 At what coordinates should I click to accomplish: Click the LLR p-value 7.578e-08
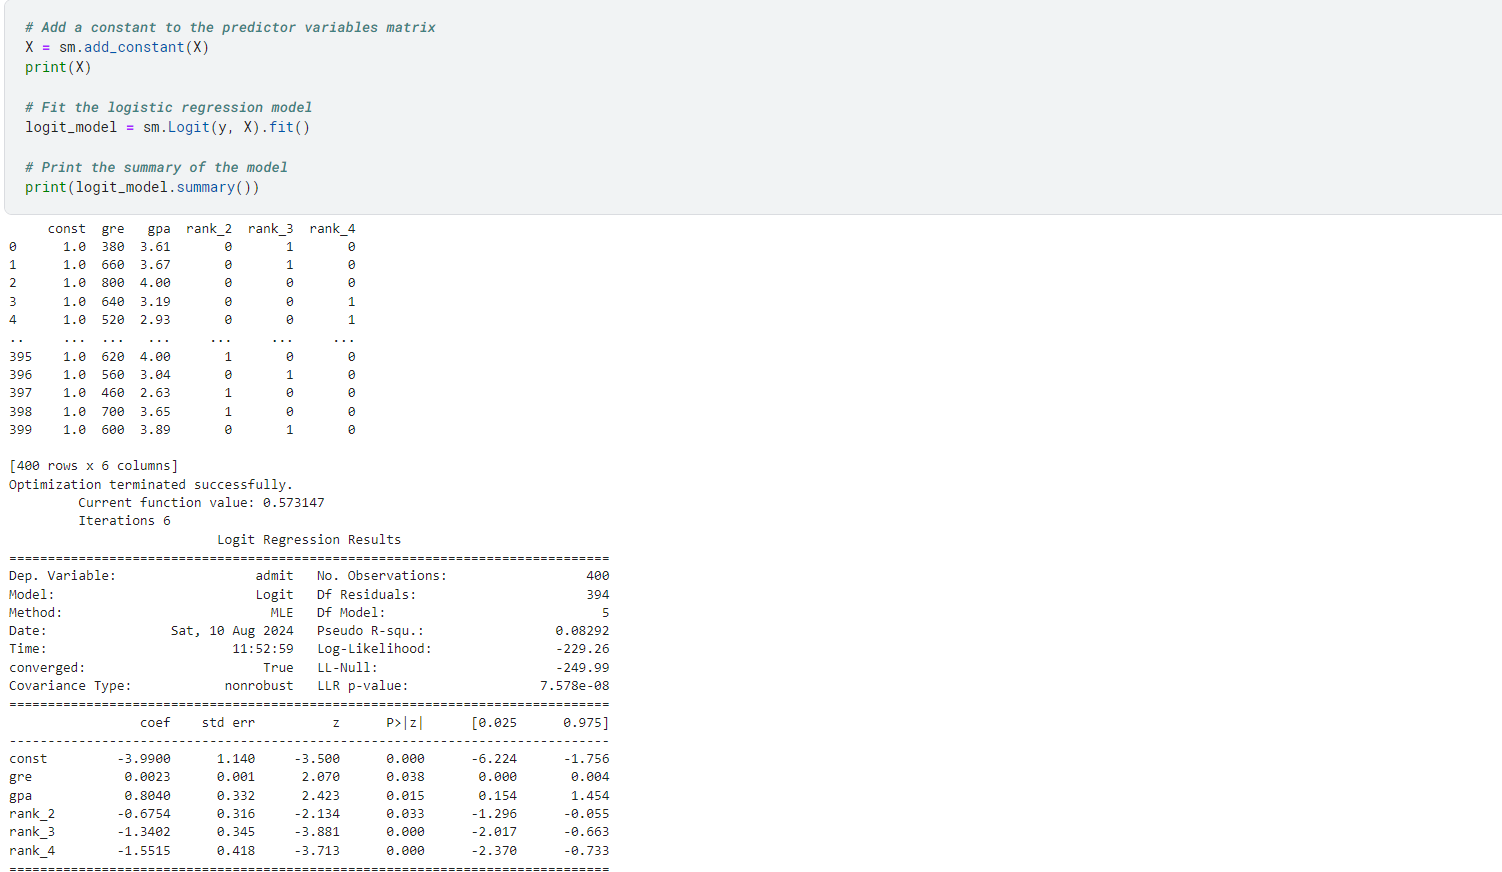pyautogui.click(x=575, y=686)
